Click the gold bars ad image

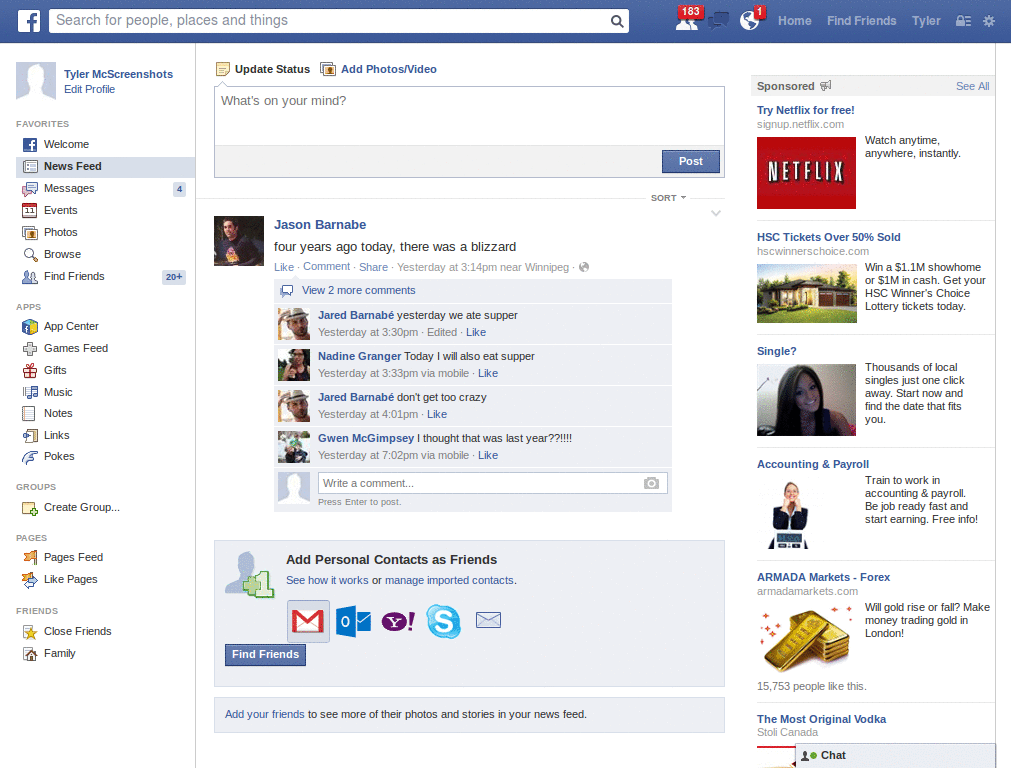(x=806, y=638)
